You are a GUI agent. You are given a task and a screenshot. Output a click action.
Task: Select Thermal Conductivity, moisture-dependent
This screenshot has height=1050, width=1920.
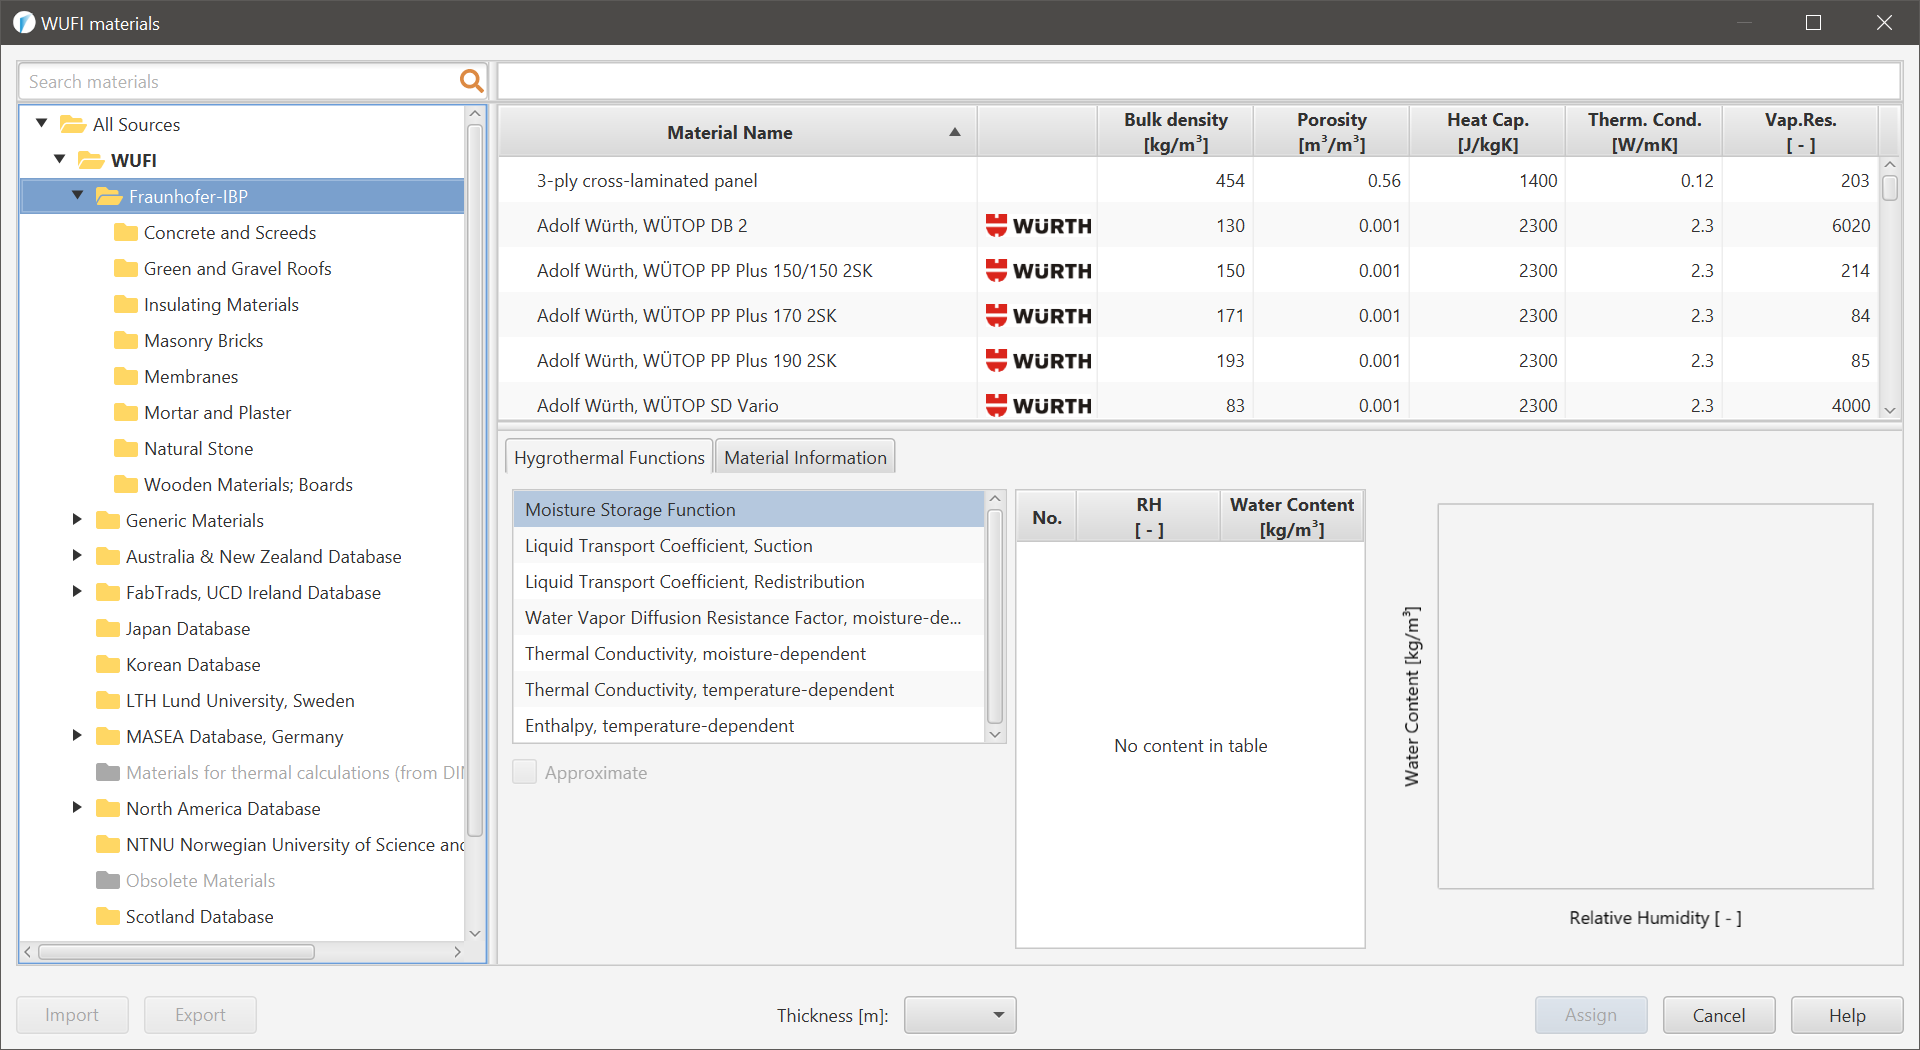pyautogui.click(x=748, y=653)
